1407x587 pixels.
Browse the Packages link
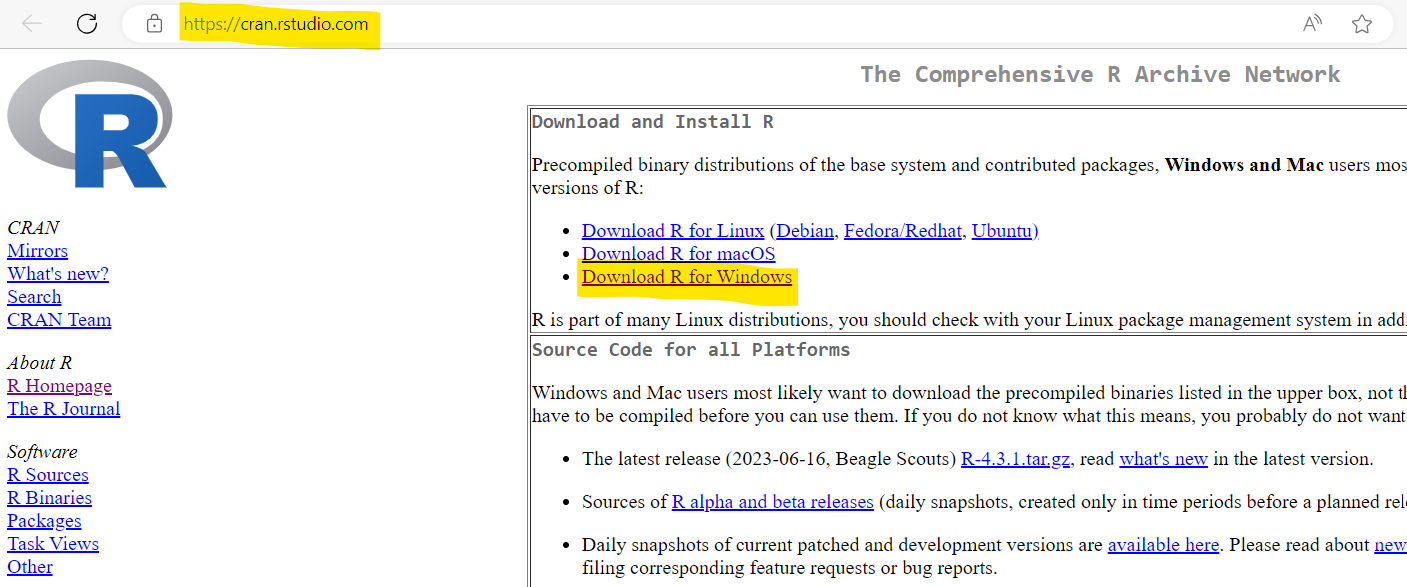(x=44, y=521)
